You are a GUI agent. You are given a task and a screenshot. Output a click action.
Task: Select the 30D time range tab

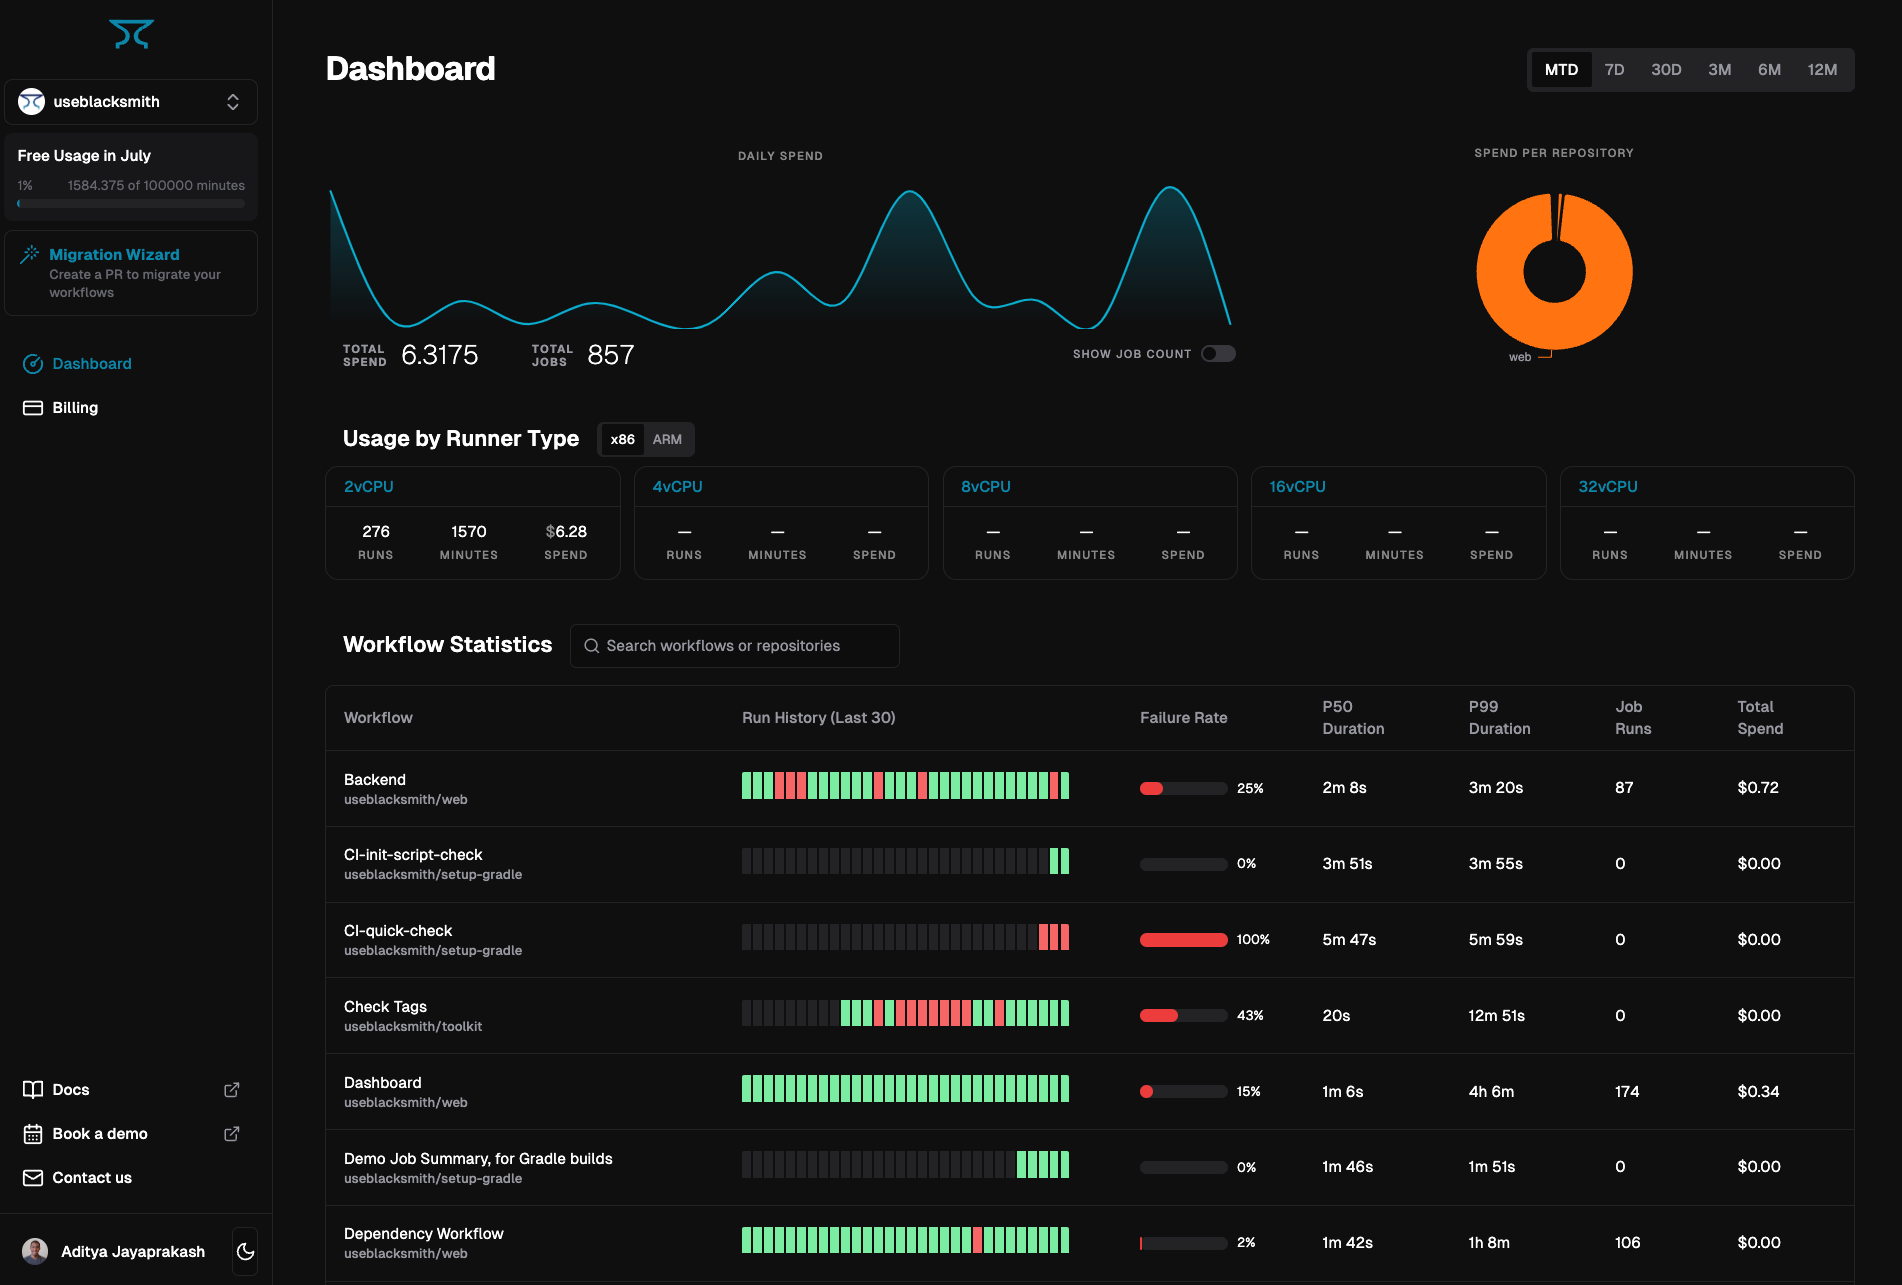pos(1666,70)
